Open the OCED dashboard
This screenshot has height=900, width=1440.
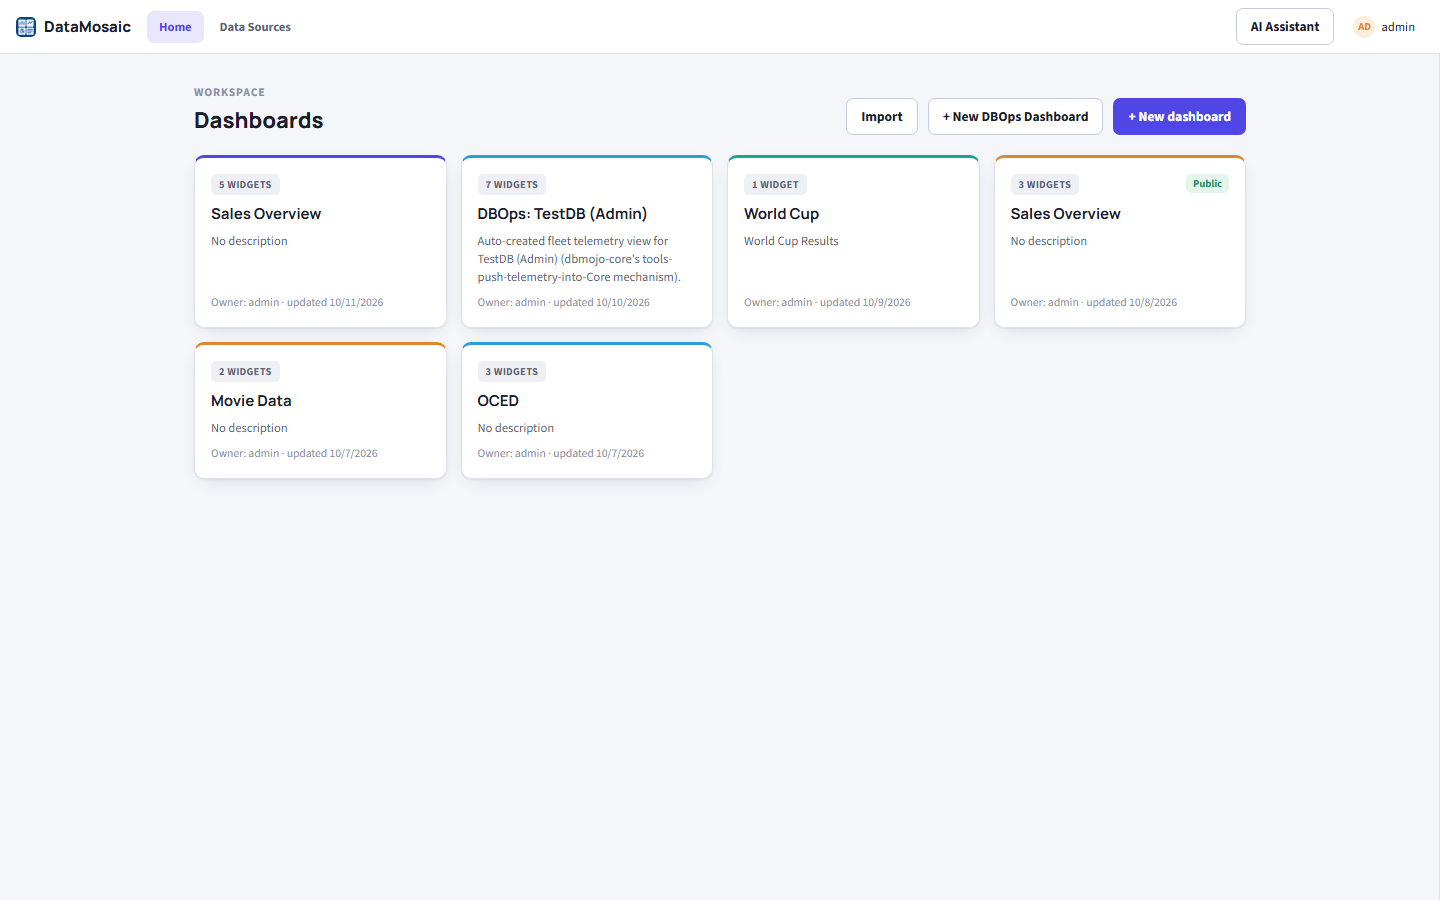pyautogui.click(x=587, y=410)
